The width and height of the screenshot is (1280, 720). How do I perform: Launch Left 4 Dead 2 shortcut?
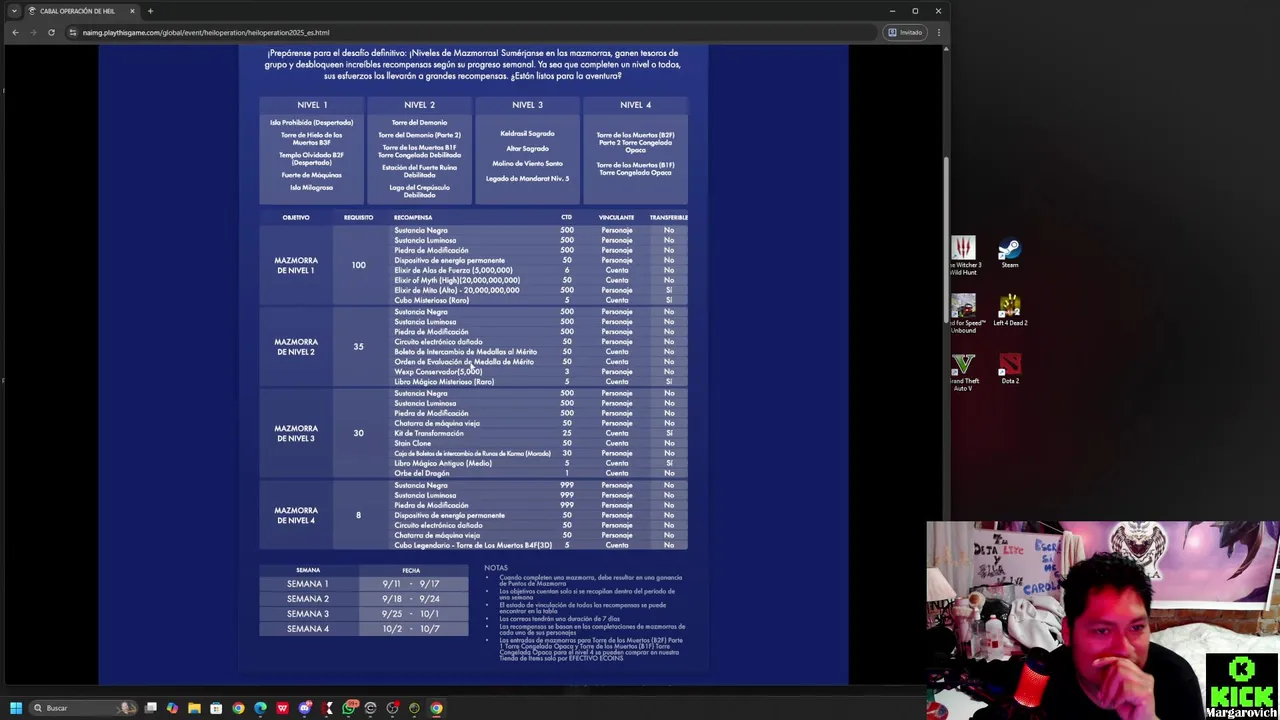click(1010, 310)
